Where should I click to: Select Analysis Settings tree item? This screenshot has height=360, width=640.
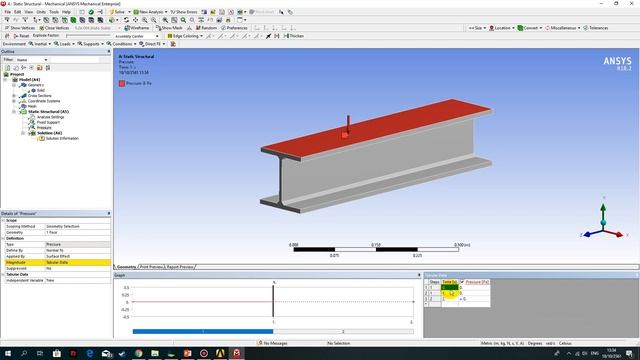pos(50,117)
